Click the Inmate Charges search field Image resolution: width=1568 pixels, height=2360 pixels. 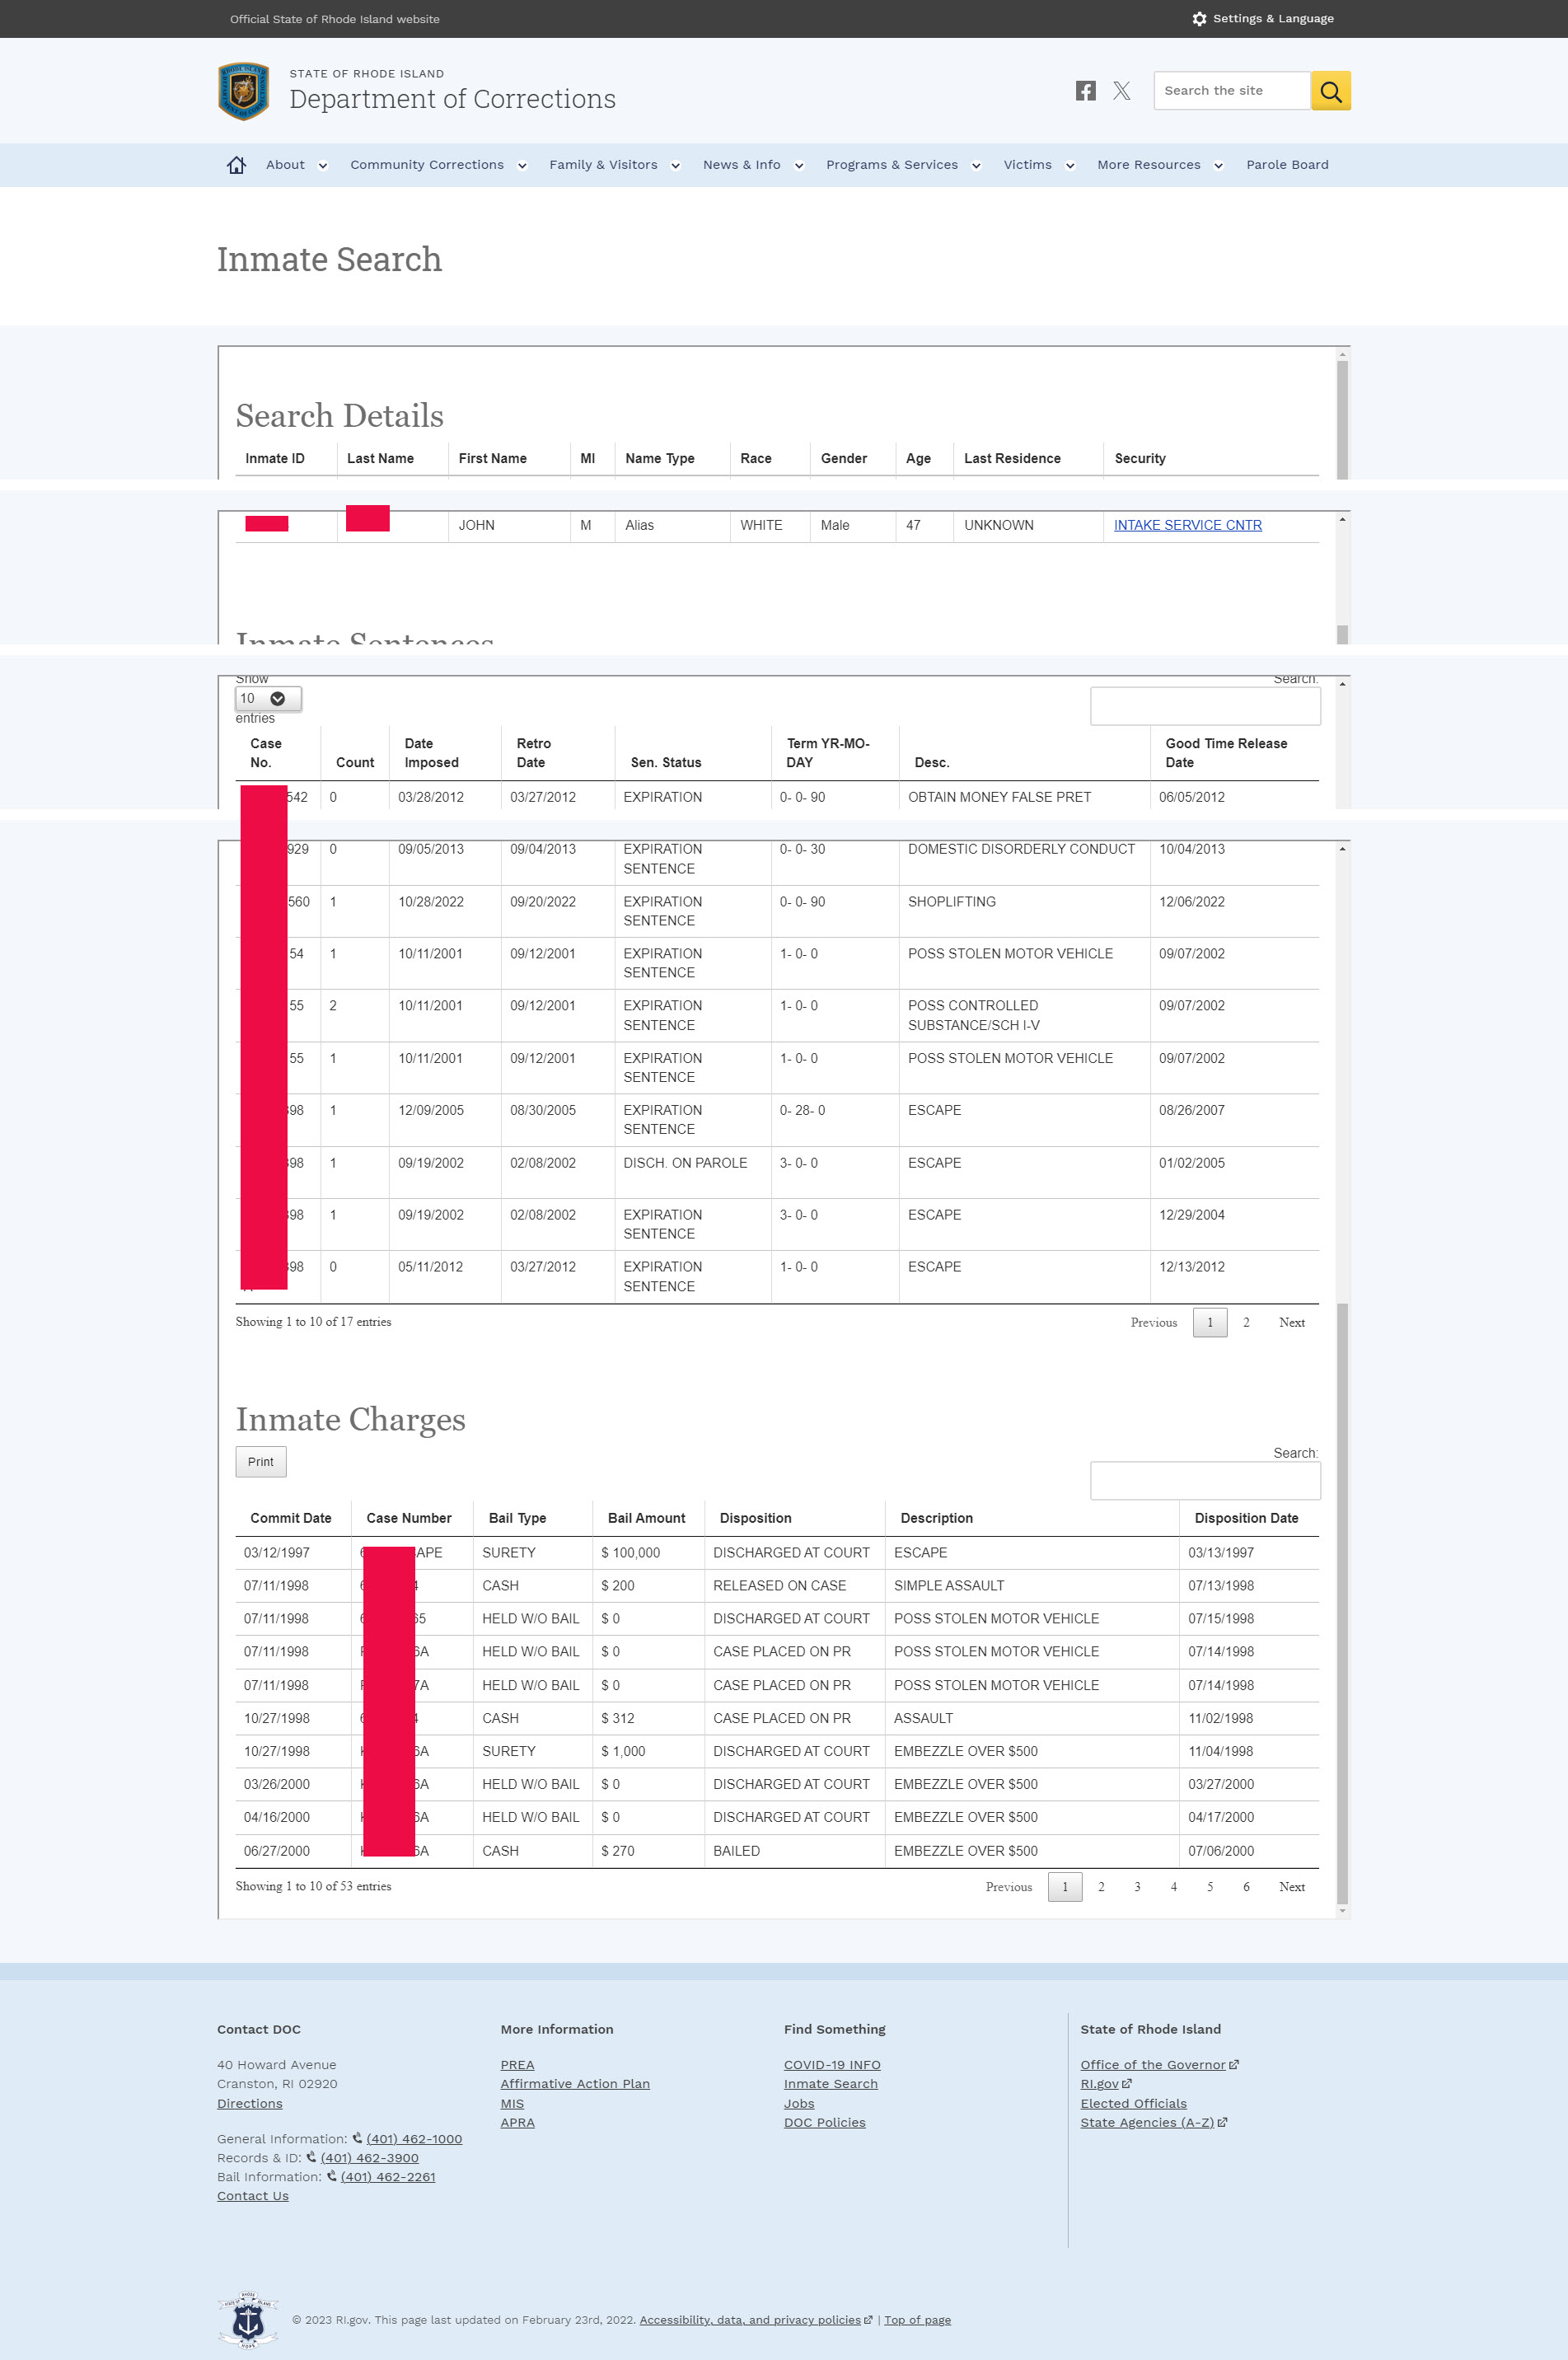point(1204,1480)
